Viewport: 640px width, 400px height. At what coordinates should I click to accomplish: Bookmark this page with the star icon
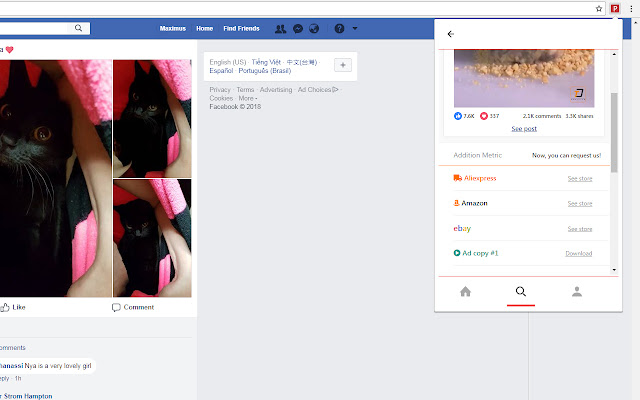(x=599, y=9)
